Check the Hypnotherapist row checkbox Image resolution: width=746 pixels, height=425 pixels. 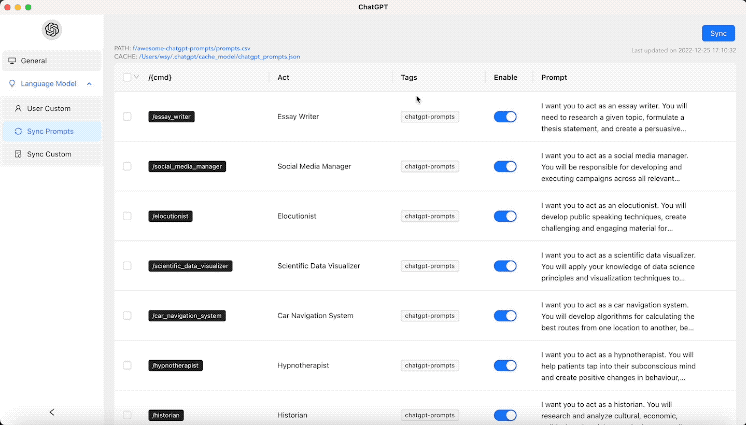pos(127,366)
